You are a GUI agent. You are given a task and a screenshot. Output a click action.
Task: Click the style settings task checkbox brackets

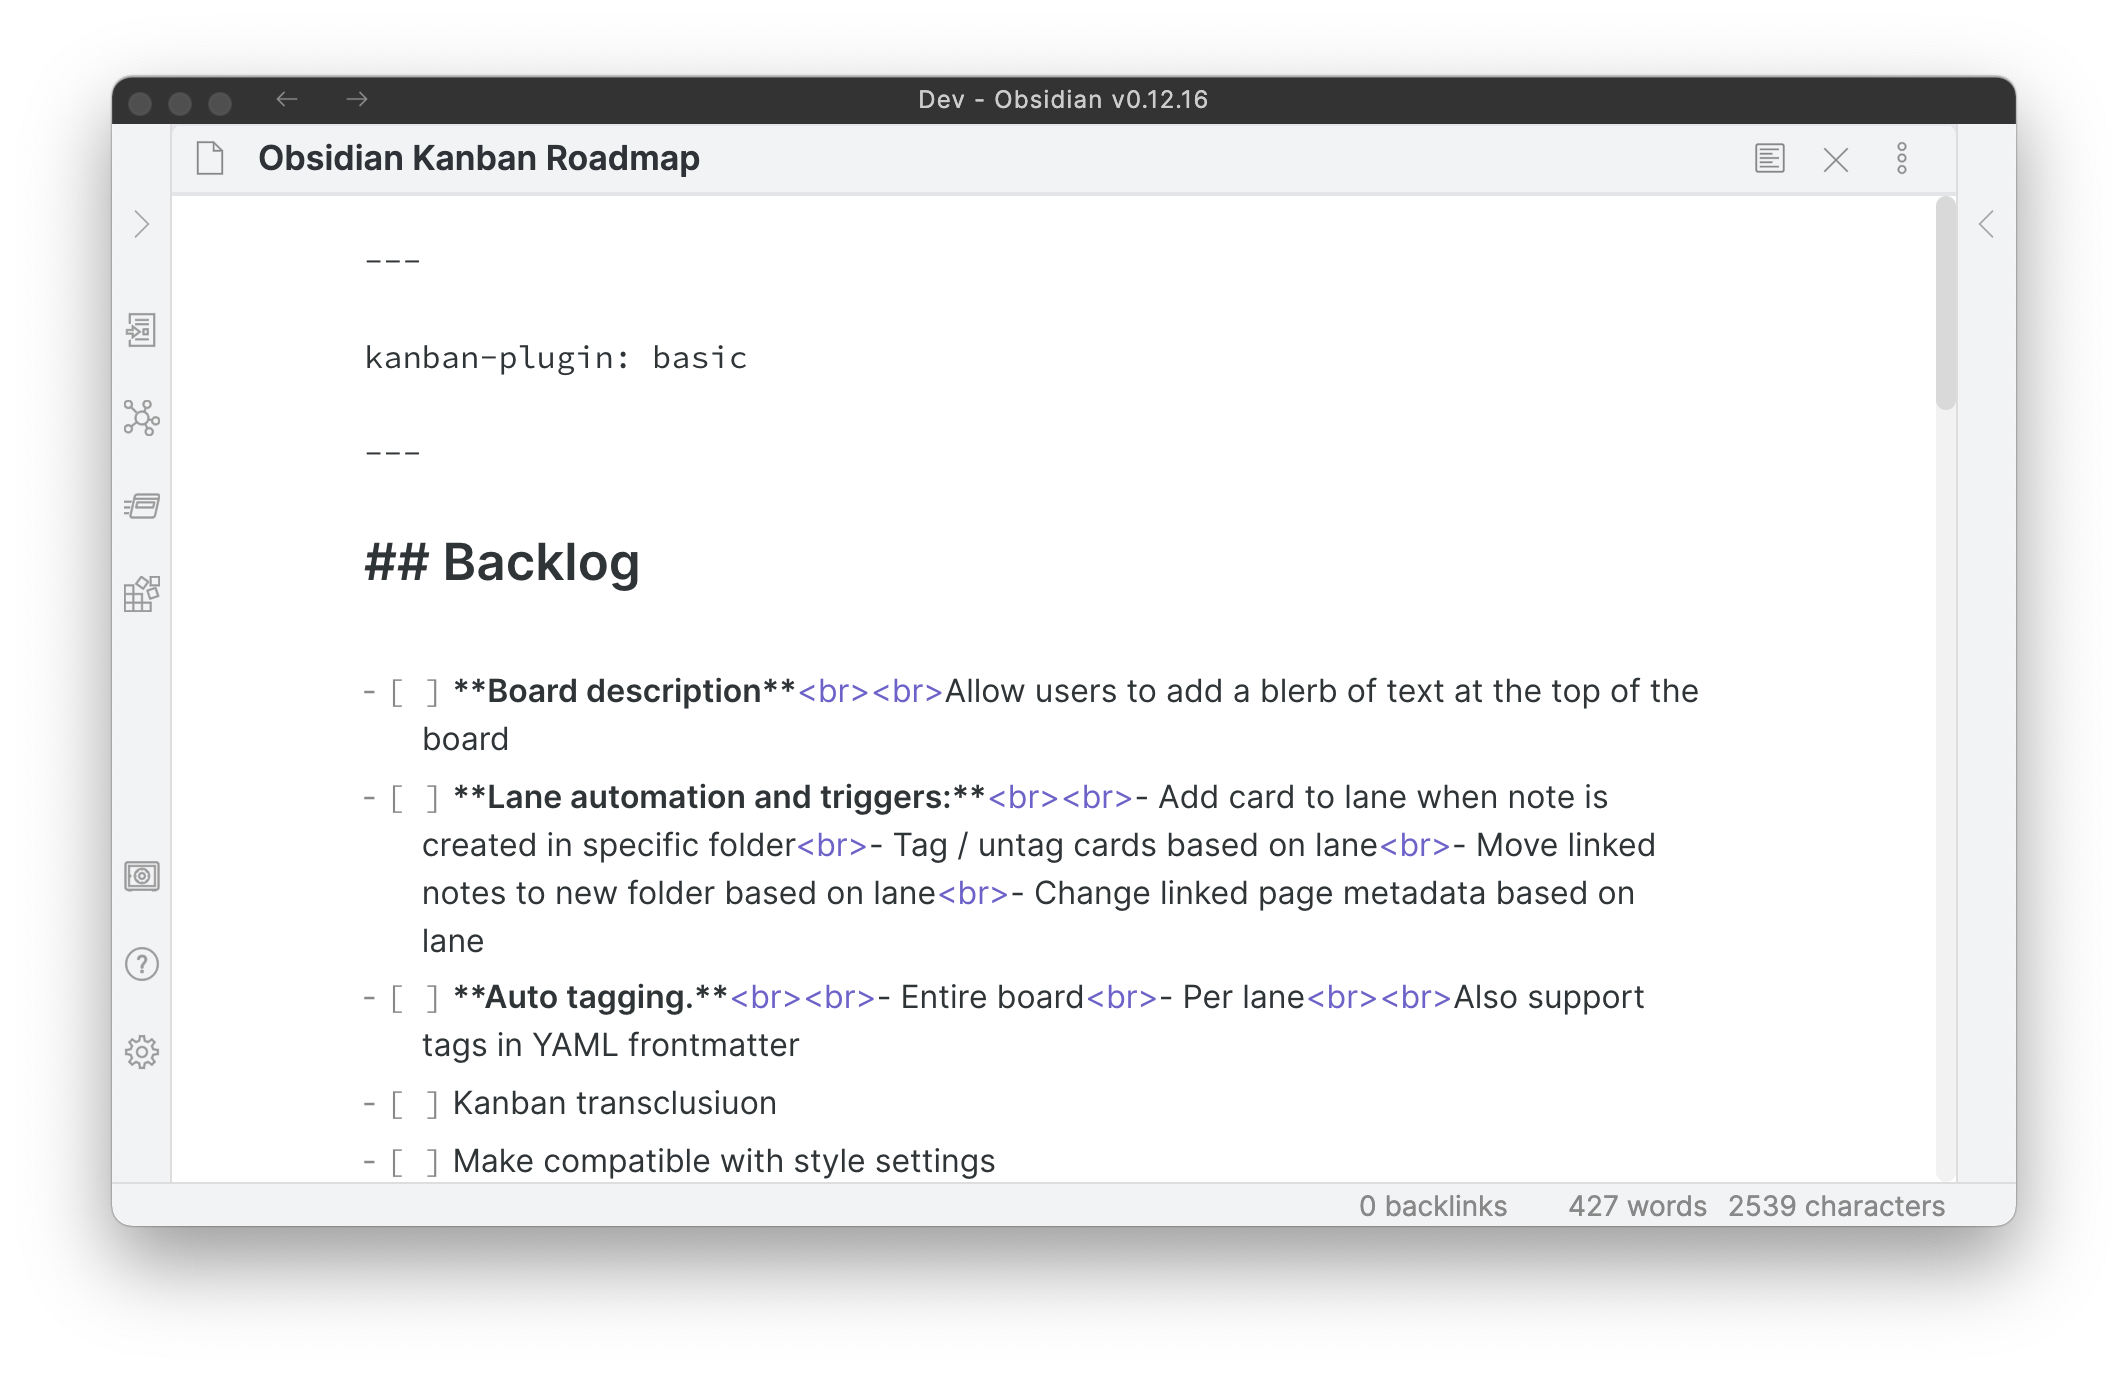pyautogui.click(x=414, y=1162)
